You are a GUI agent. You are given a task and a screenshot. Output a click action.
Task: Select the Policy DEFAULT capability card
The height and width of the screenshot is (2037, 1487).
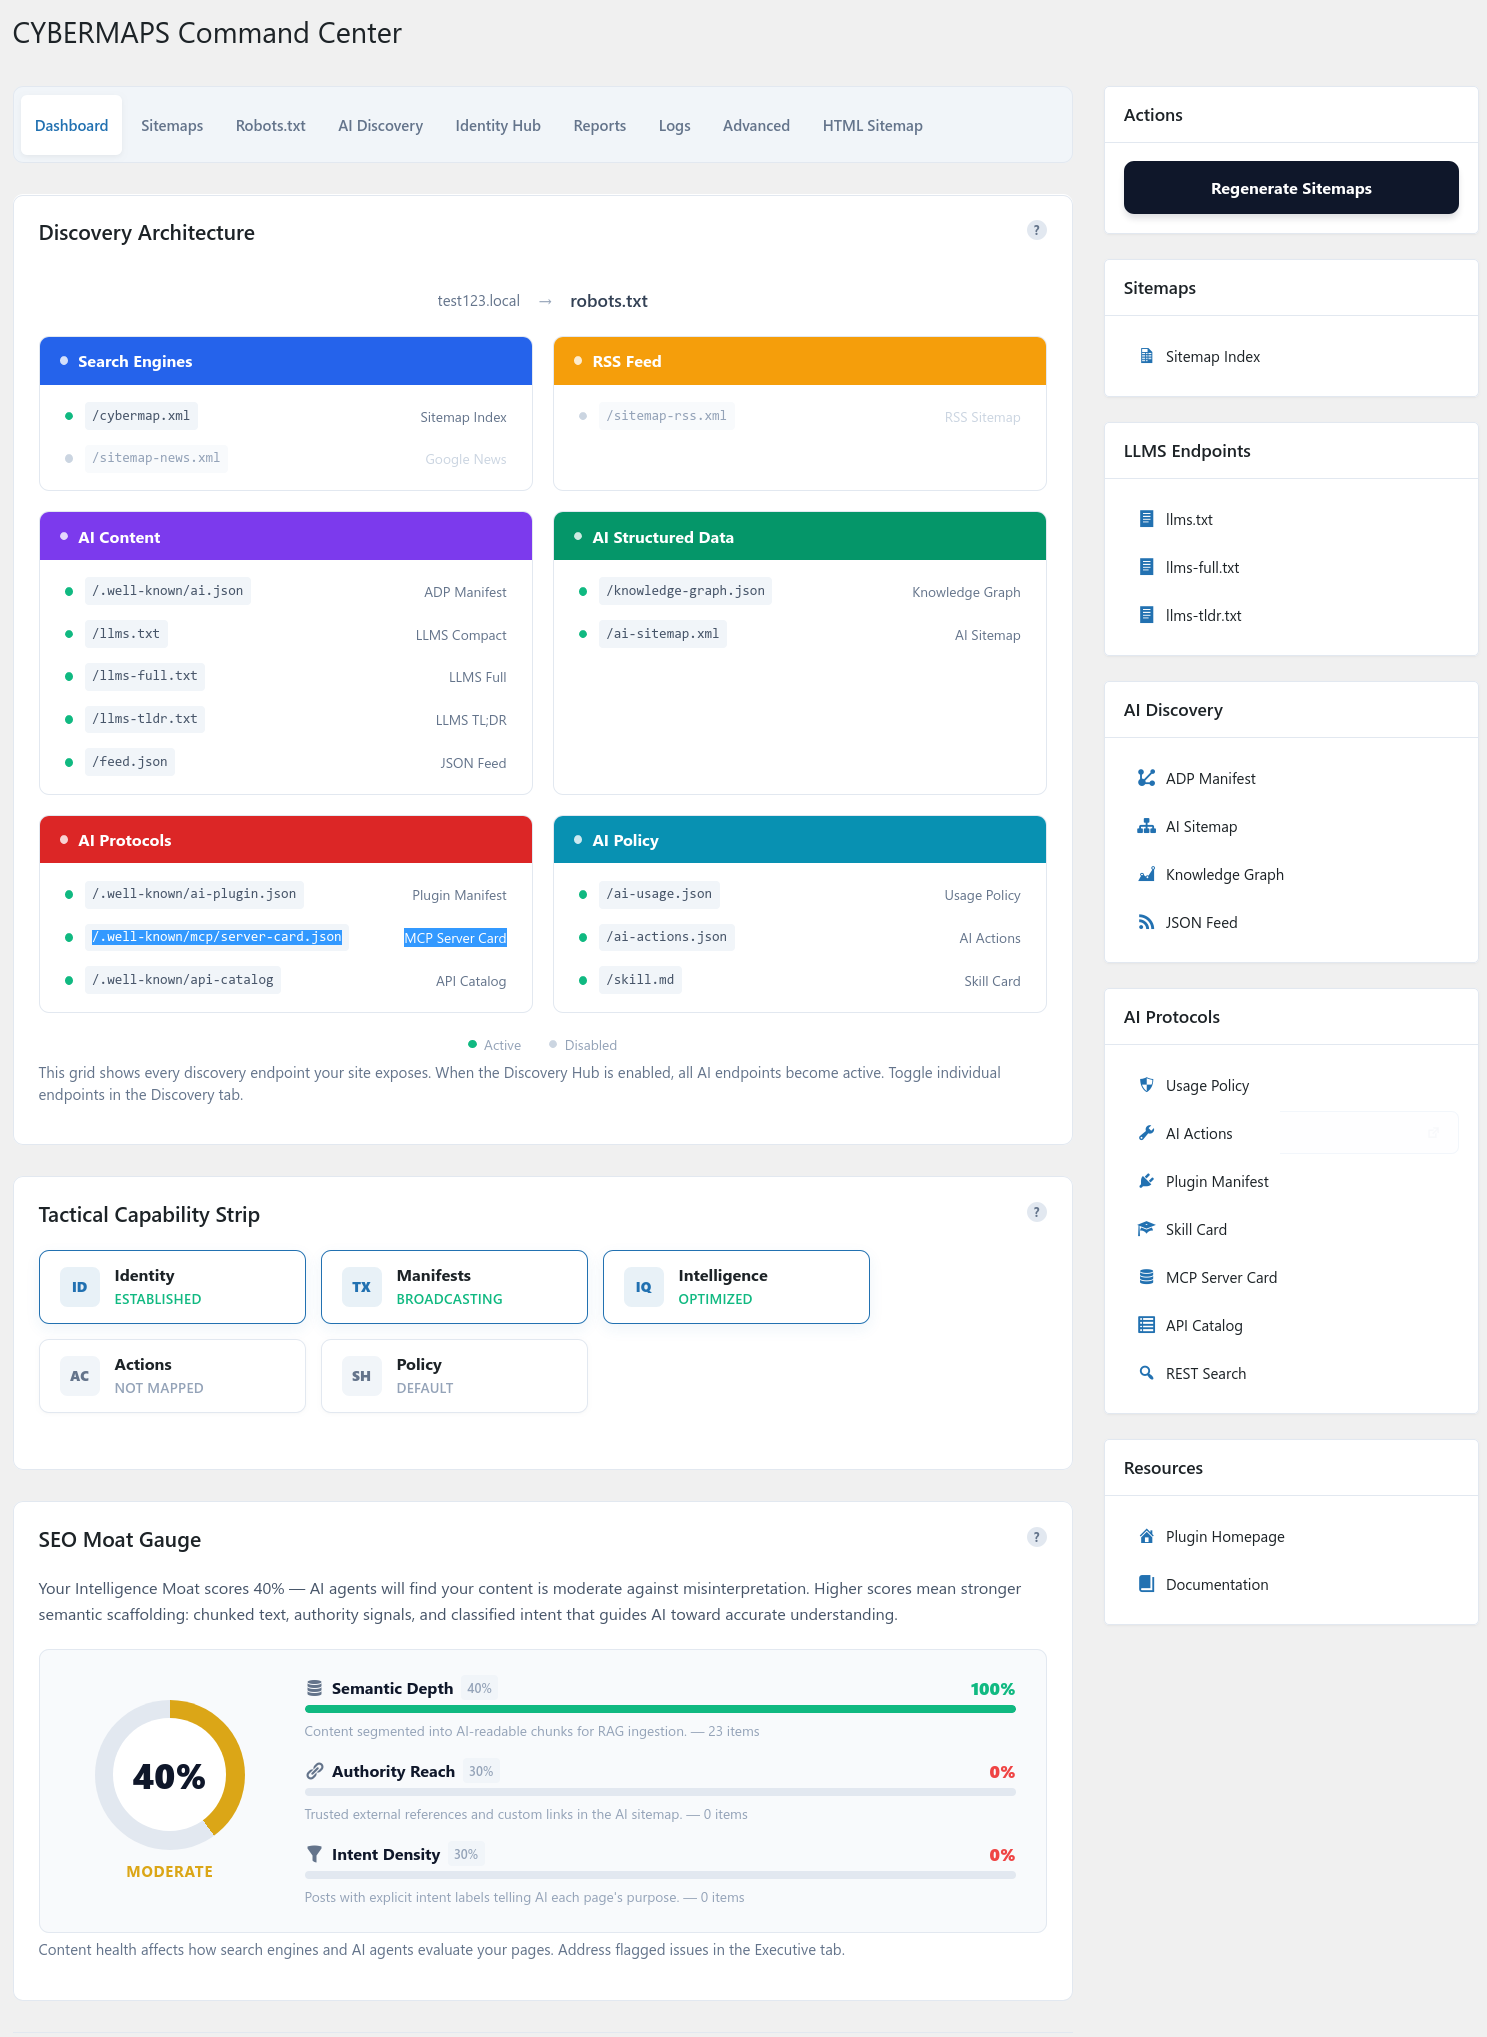[x=454, y=1376]
